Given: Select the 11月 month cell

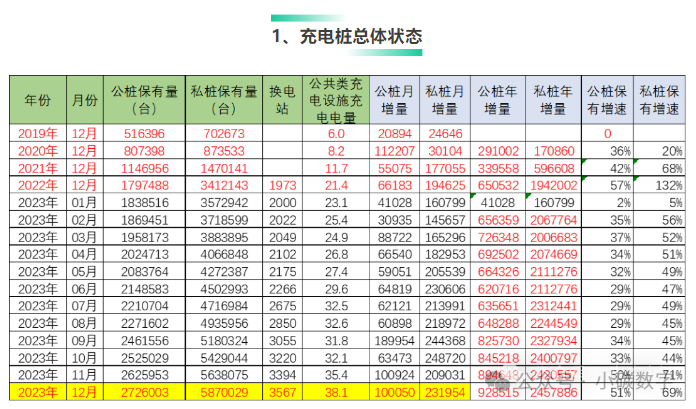Looking at the screenshot, I should tap(85, 375).
